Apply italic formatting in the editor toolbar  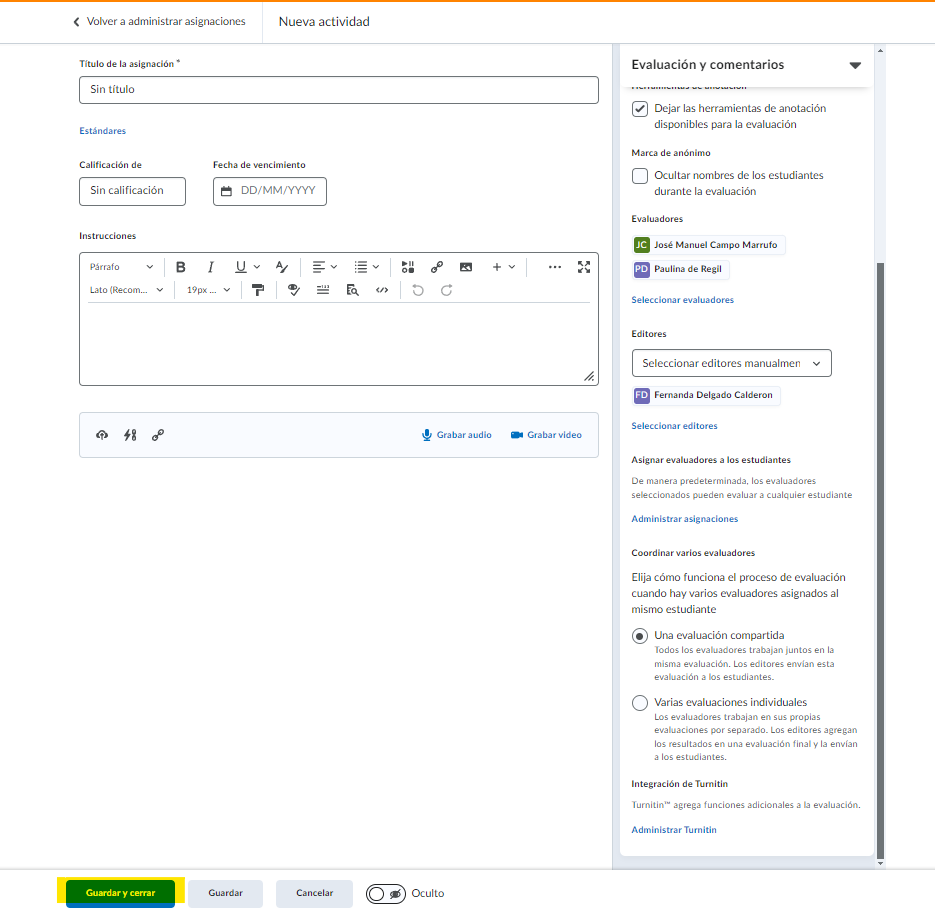pyautogui.click(x=211, y=267)
